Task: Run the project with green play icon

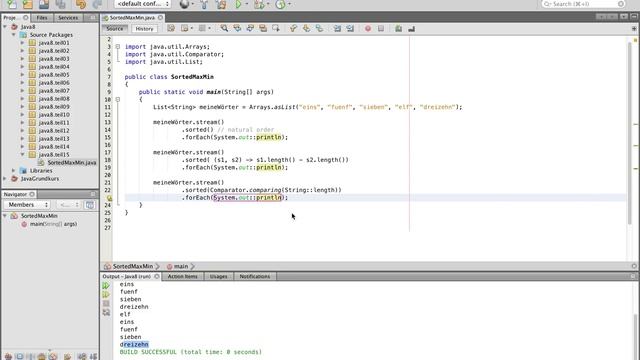Action: pyautogui.click(x=238, y=4)
